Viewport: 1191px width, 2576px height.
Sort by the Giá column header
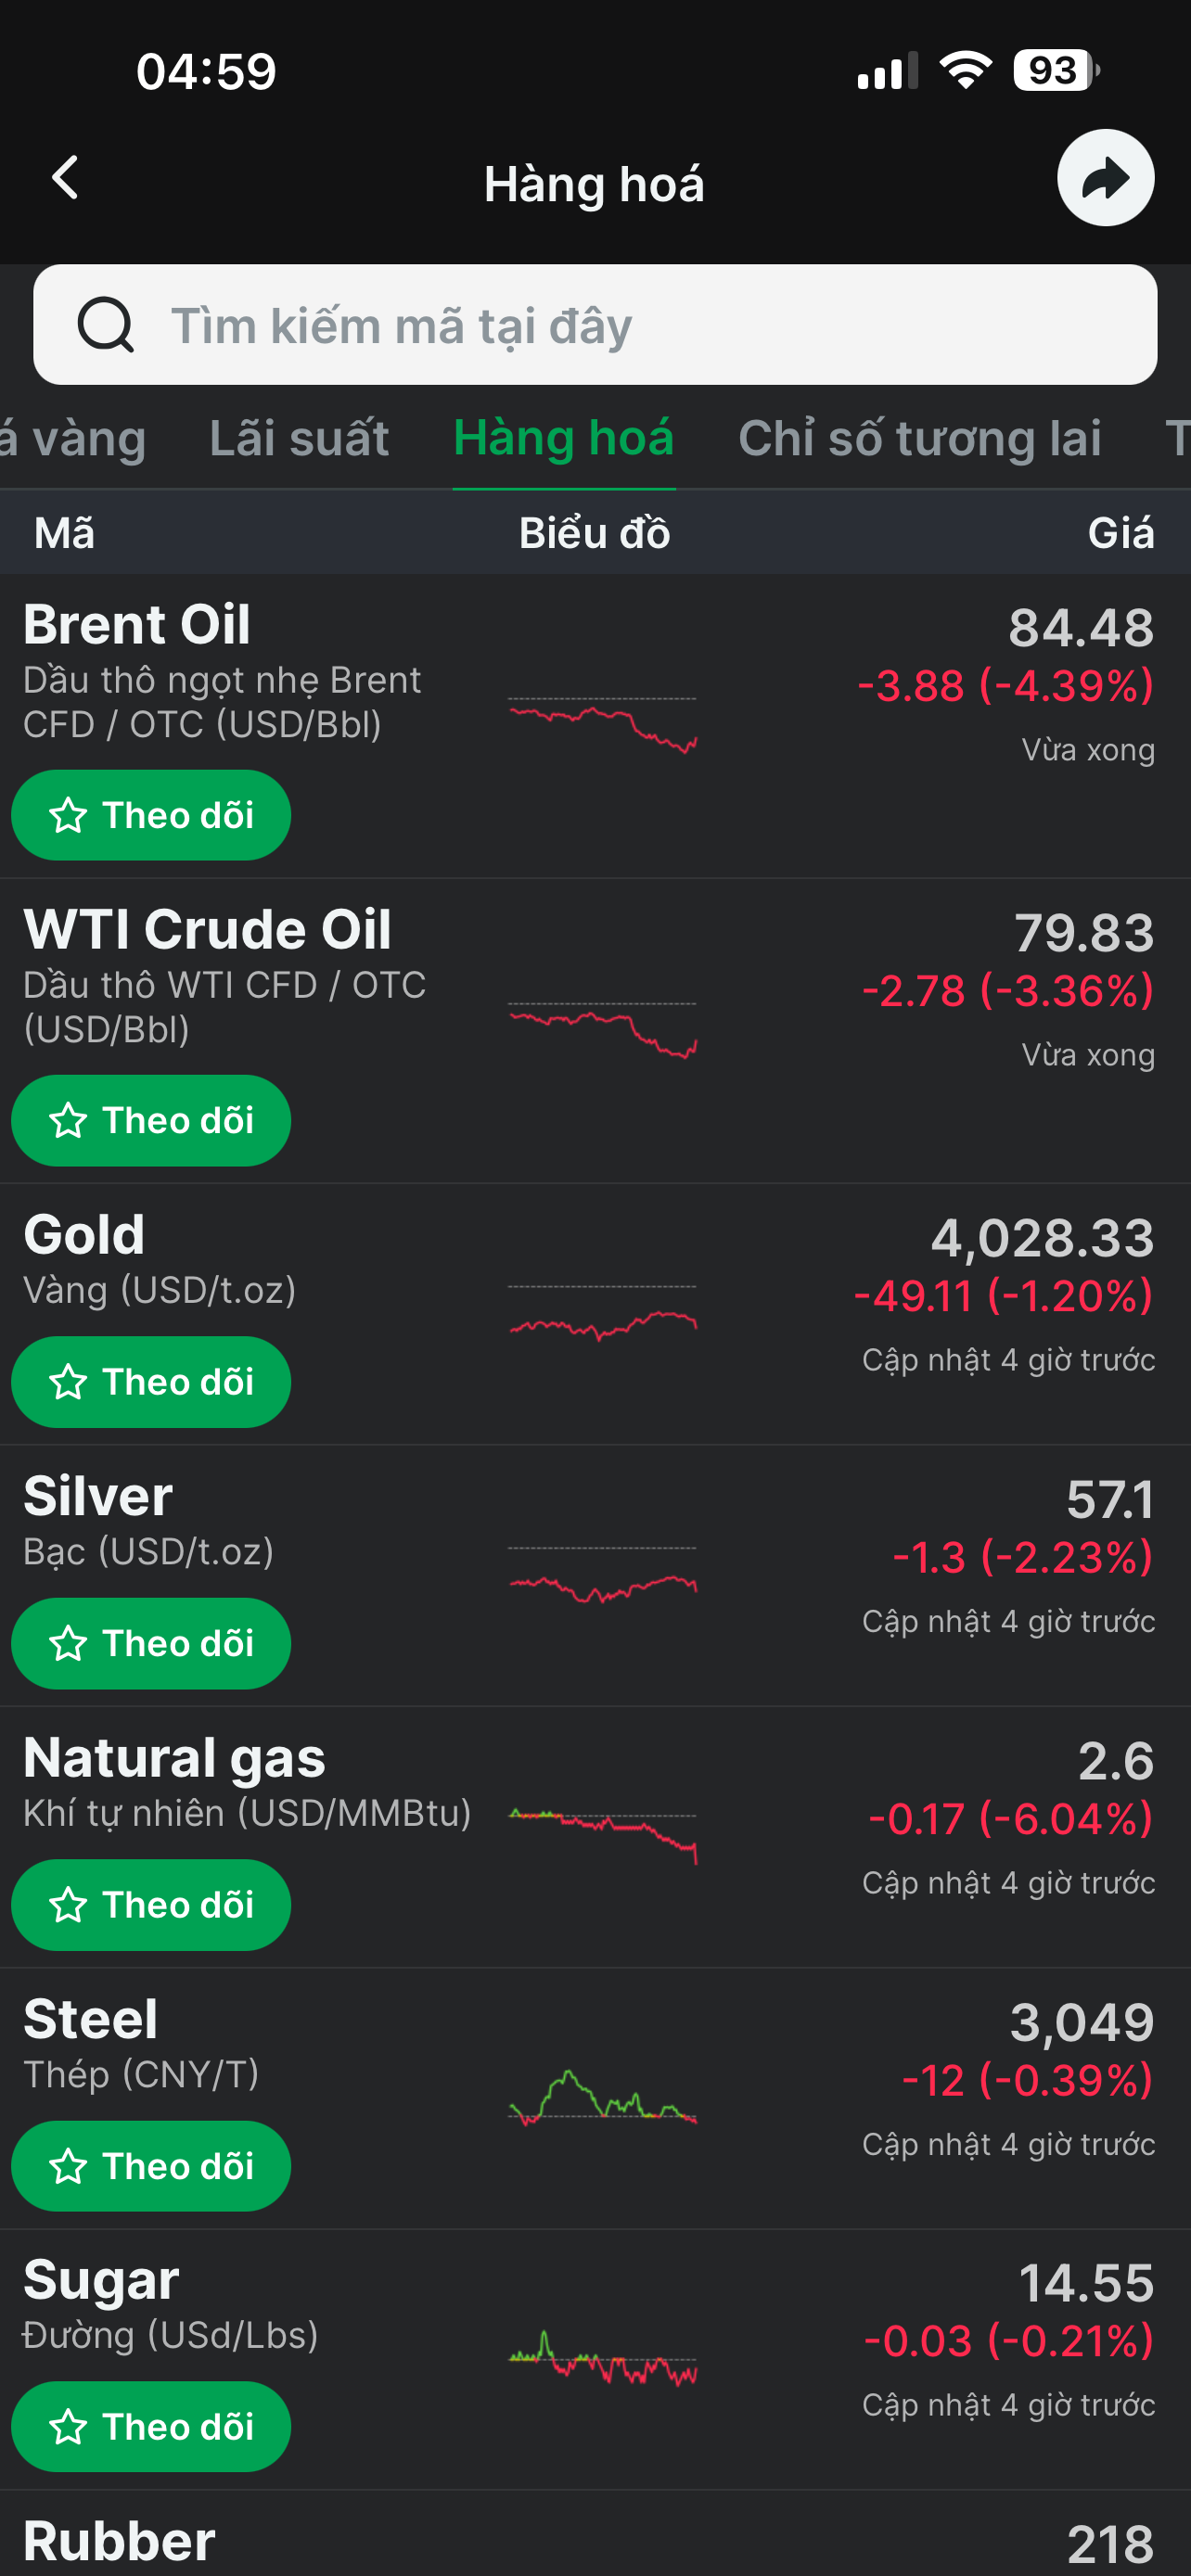[x=1121, y=533]
